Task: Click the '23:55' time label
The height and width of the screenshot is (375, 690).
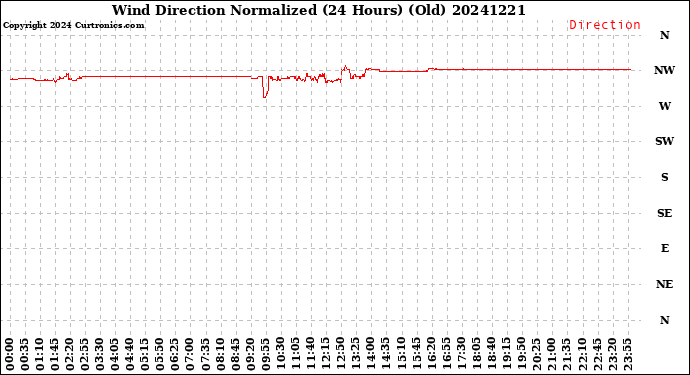Action: tap(628, 354)
